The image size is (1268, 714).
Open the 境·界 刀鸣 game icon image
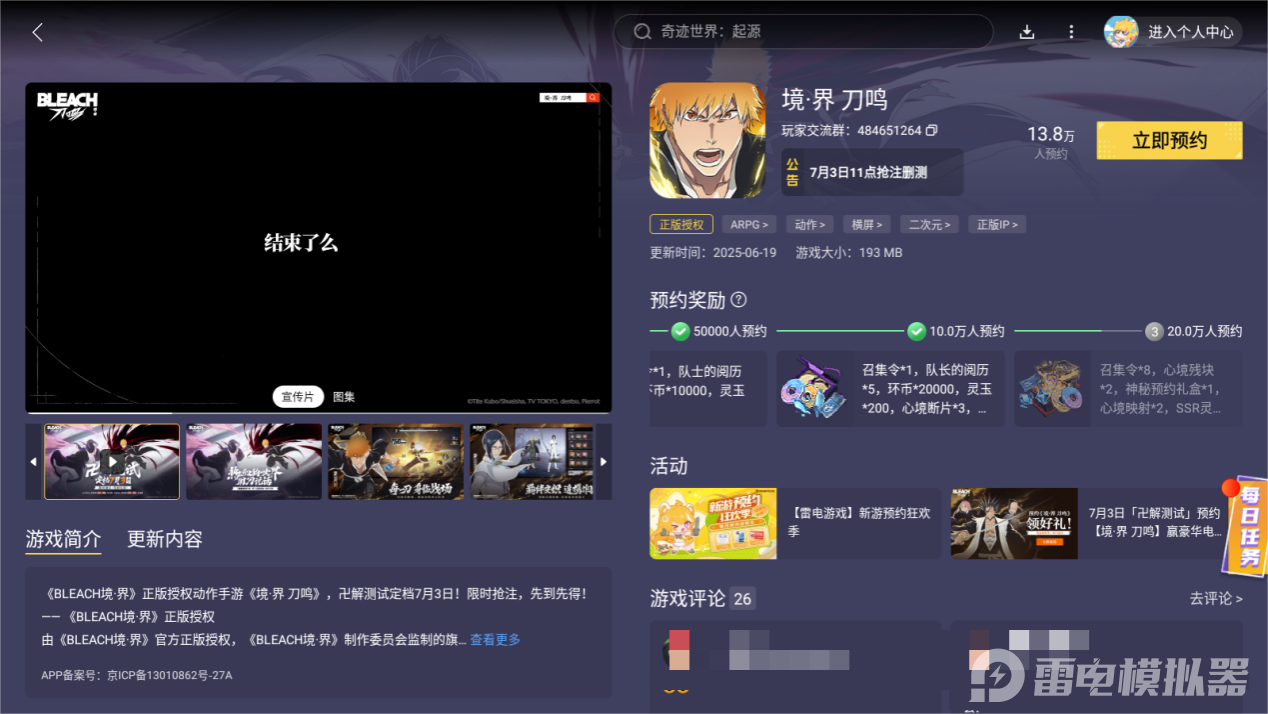pyautogui.click(x=708, y=139)
